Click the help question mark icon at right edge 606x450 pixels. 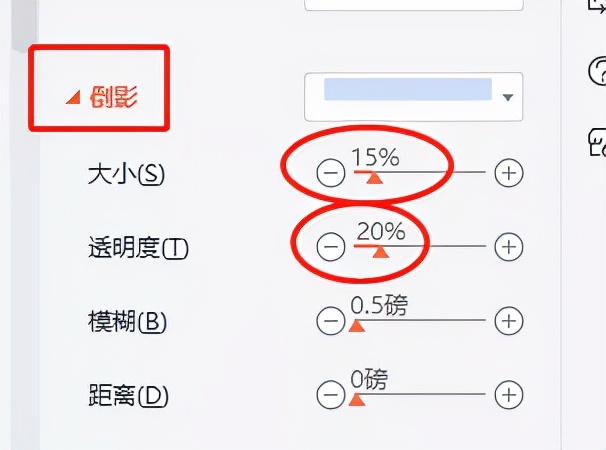click(597, 71)
